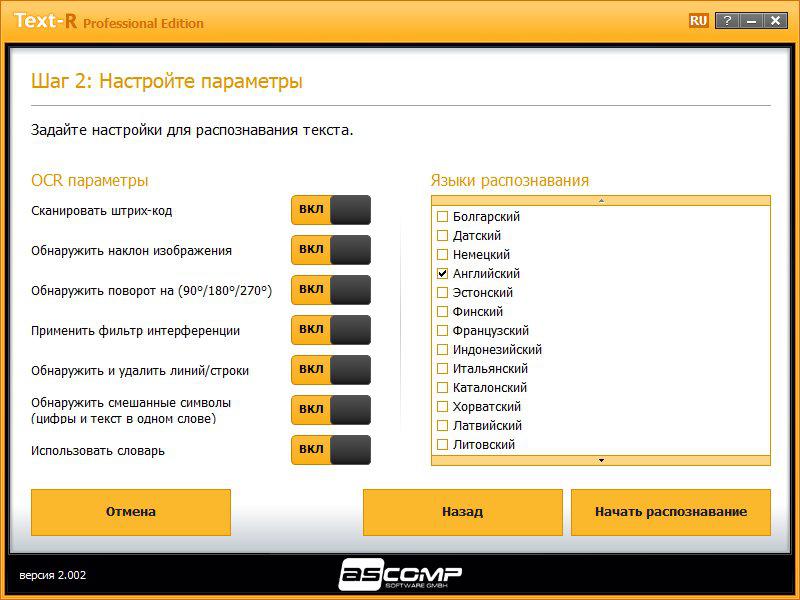Image resolution: width=800 pixels, height=600 pixels.
Task: Close the Text-R window
Action: coord(776,21)
